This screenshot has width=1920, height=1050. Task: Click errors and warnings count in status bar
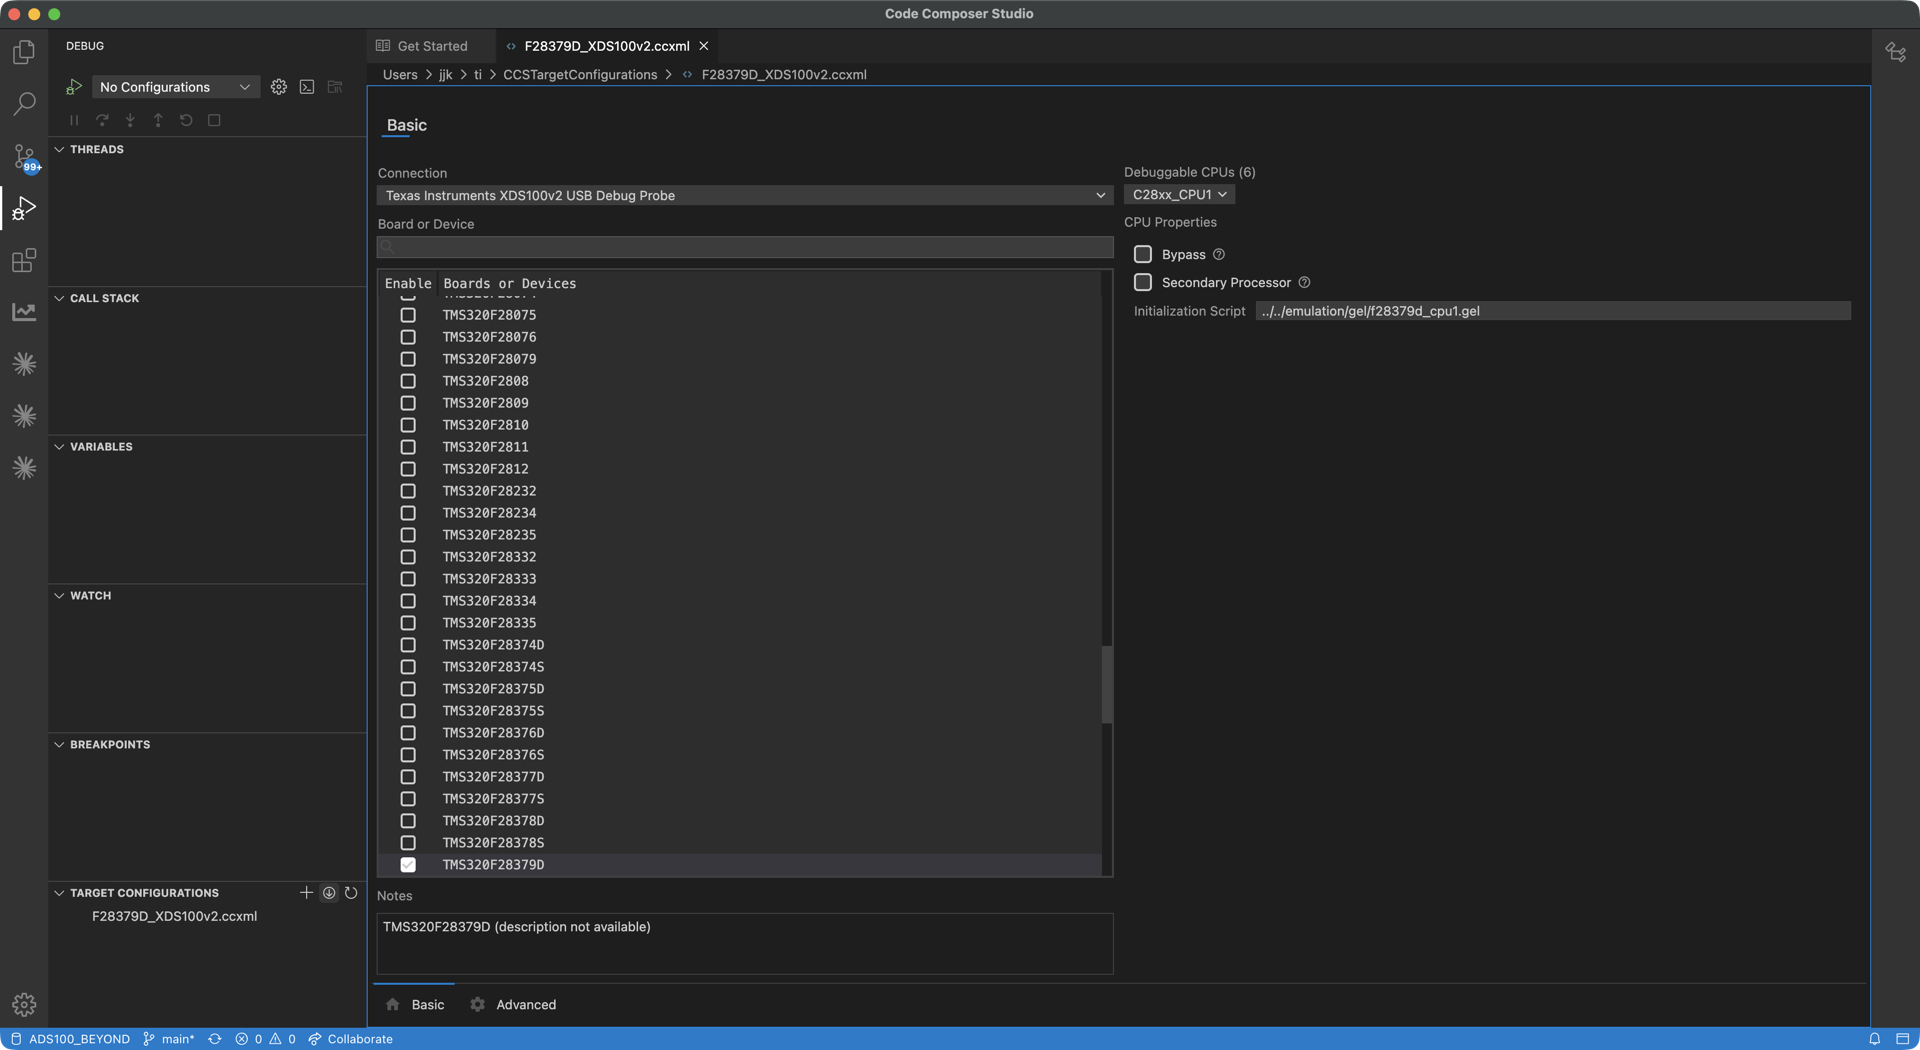pyautogui.click(x=265, y=1039)
